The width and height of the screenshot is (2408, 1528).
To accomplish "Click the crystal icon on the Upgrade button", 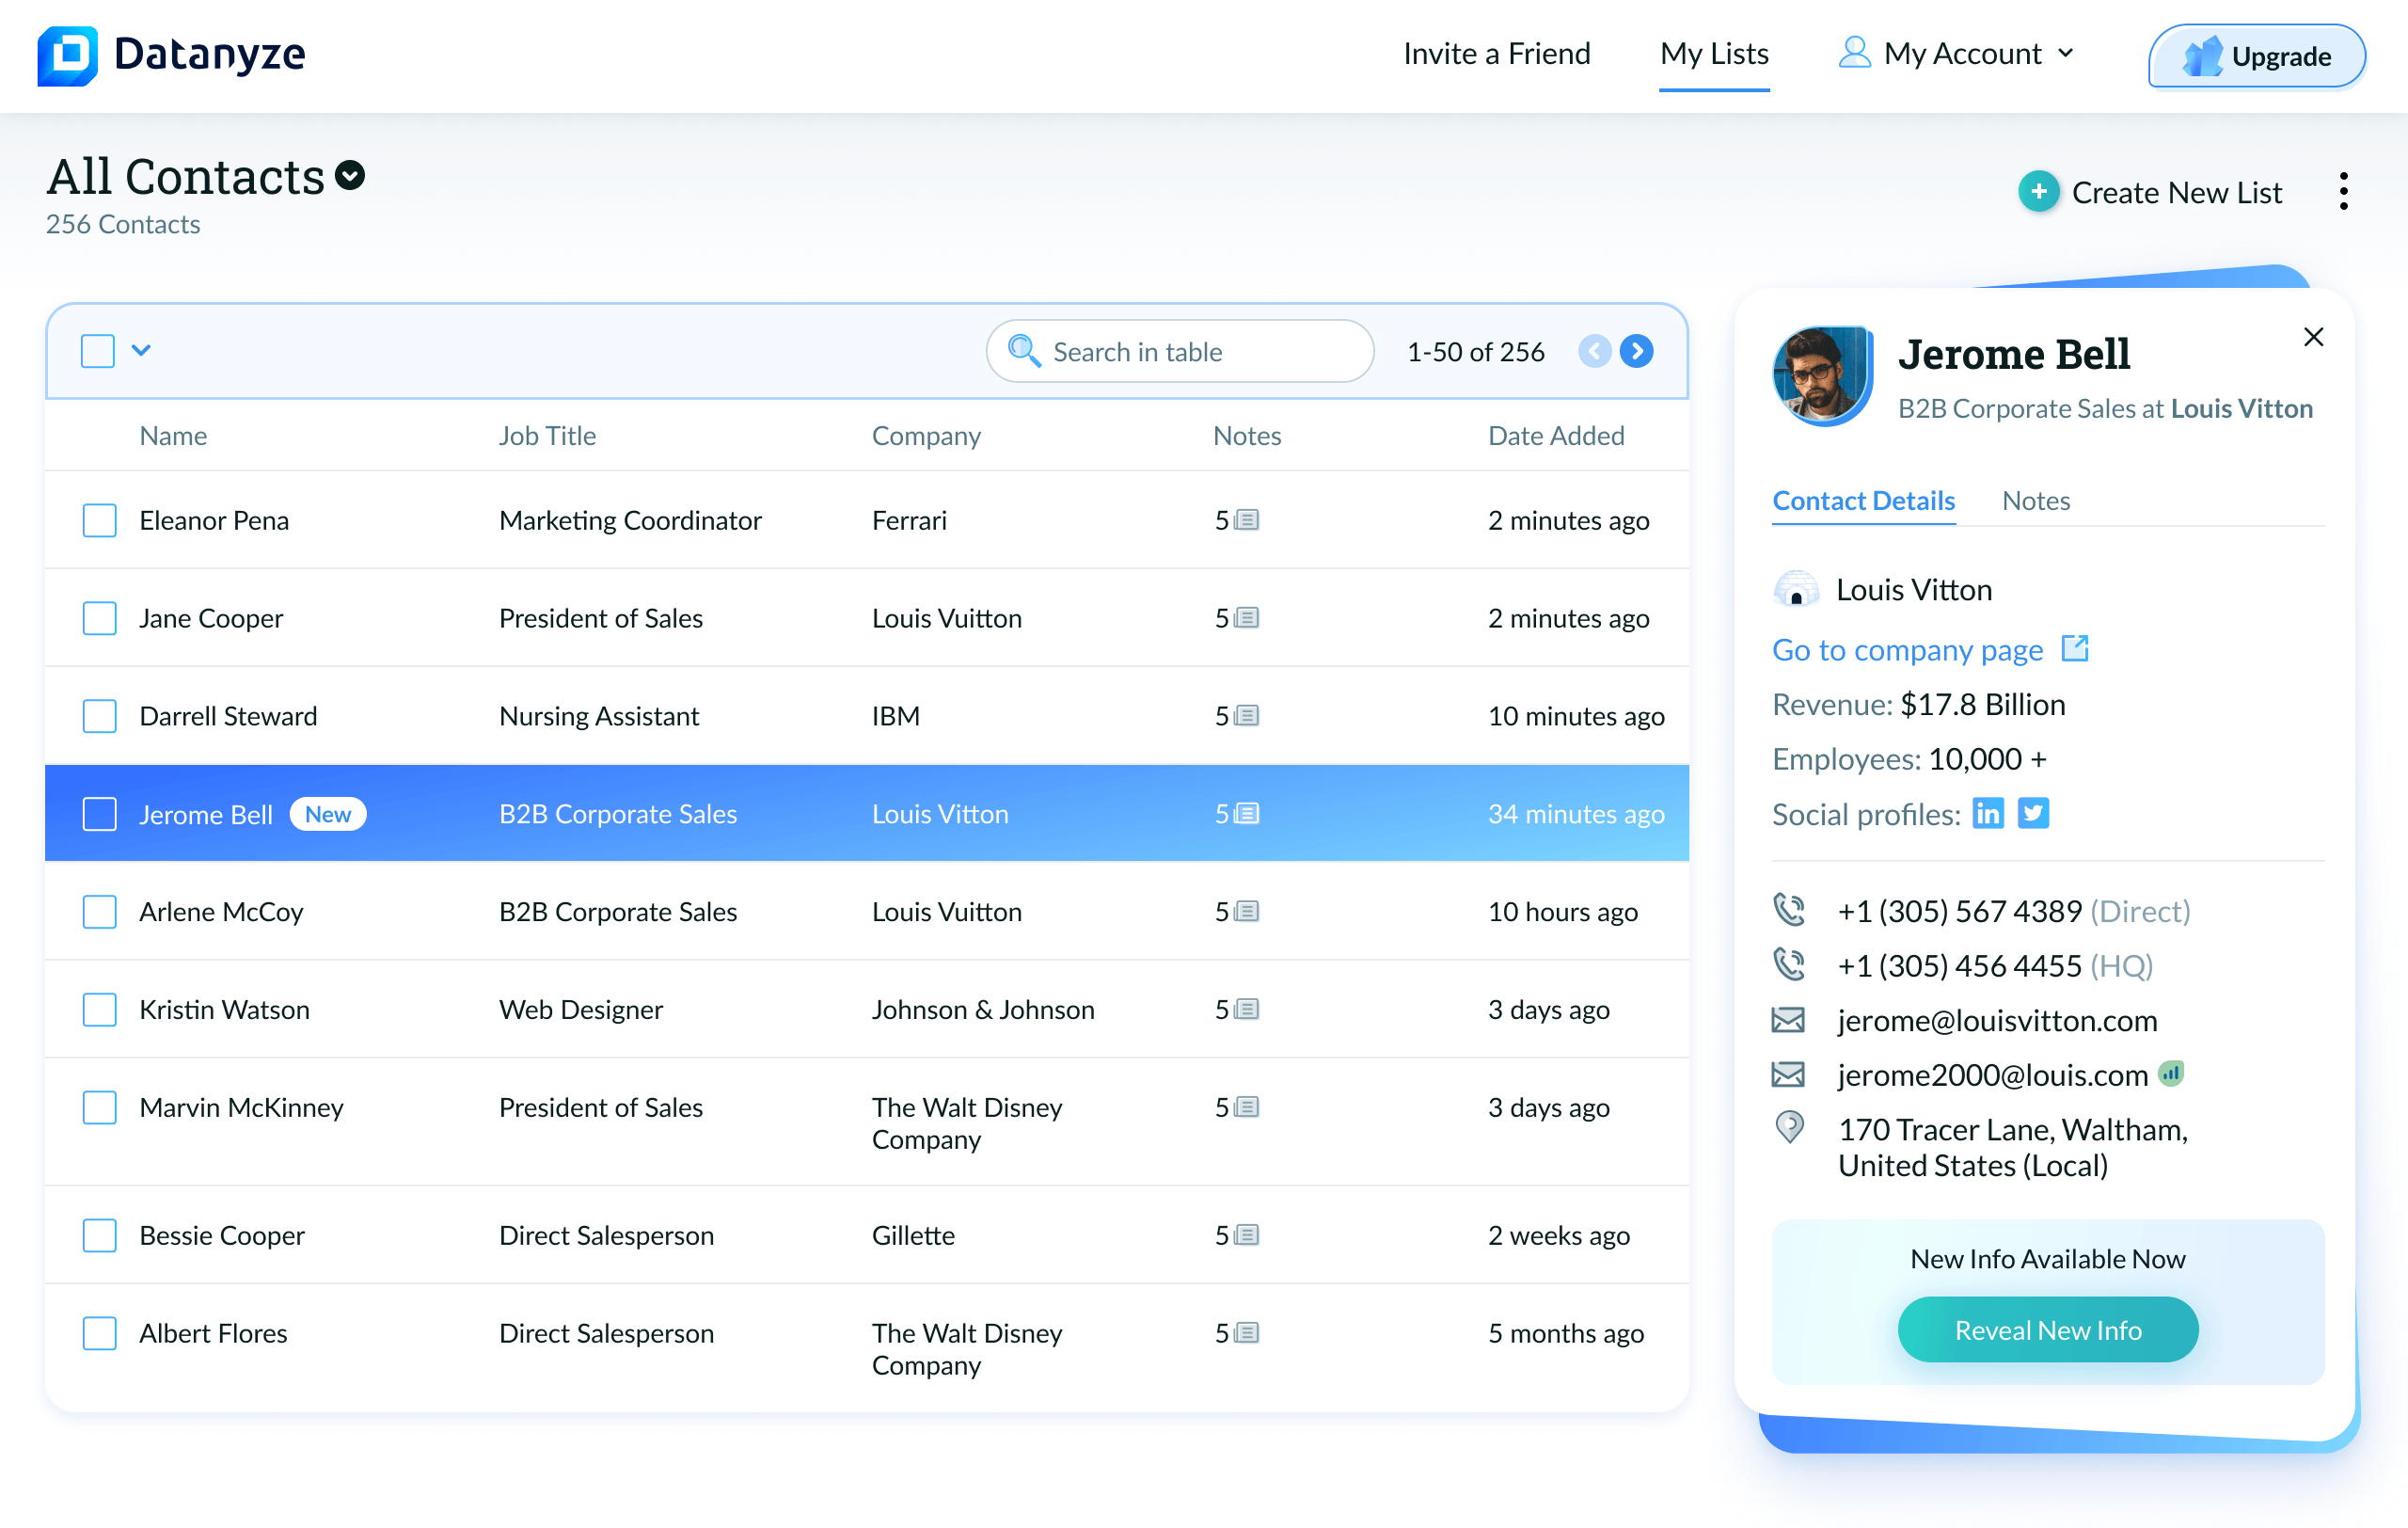I will 2203,56.
